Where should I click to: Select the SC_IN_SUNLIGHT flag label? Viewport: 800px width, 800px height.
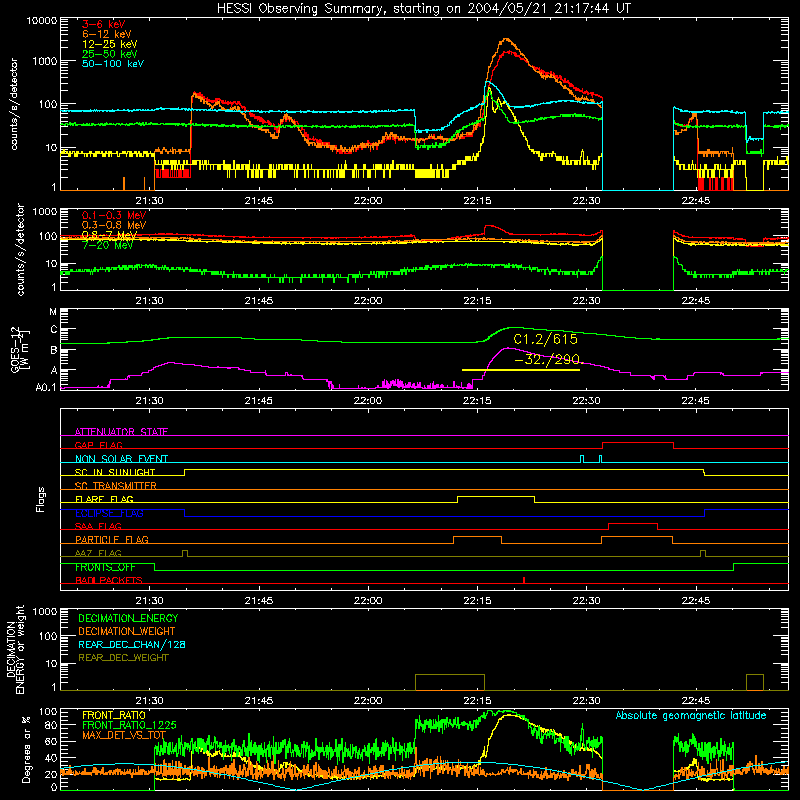(115, 472)
